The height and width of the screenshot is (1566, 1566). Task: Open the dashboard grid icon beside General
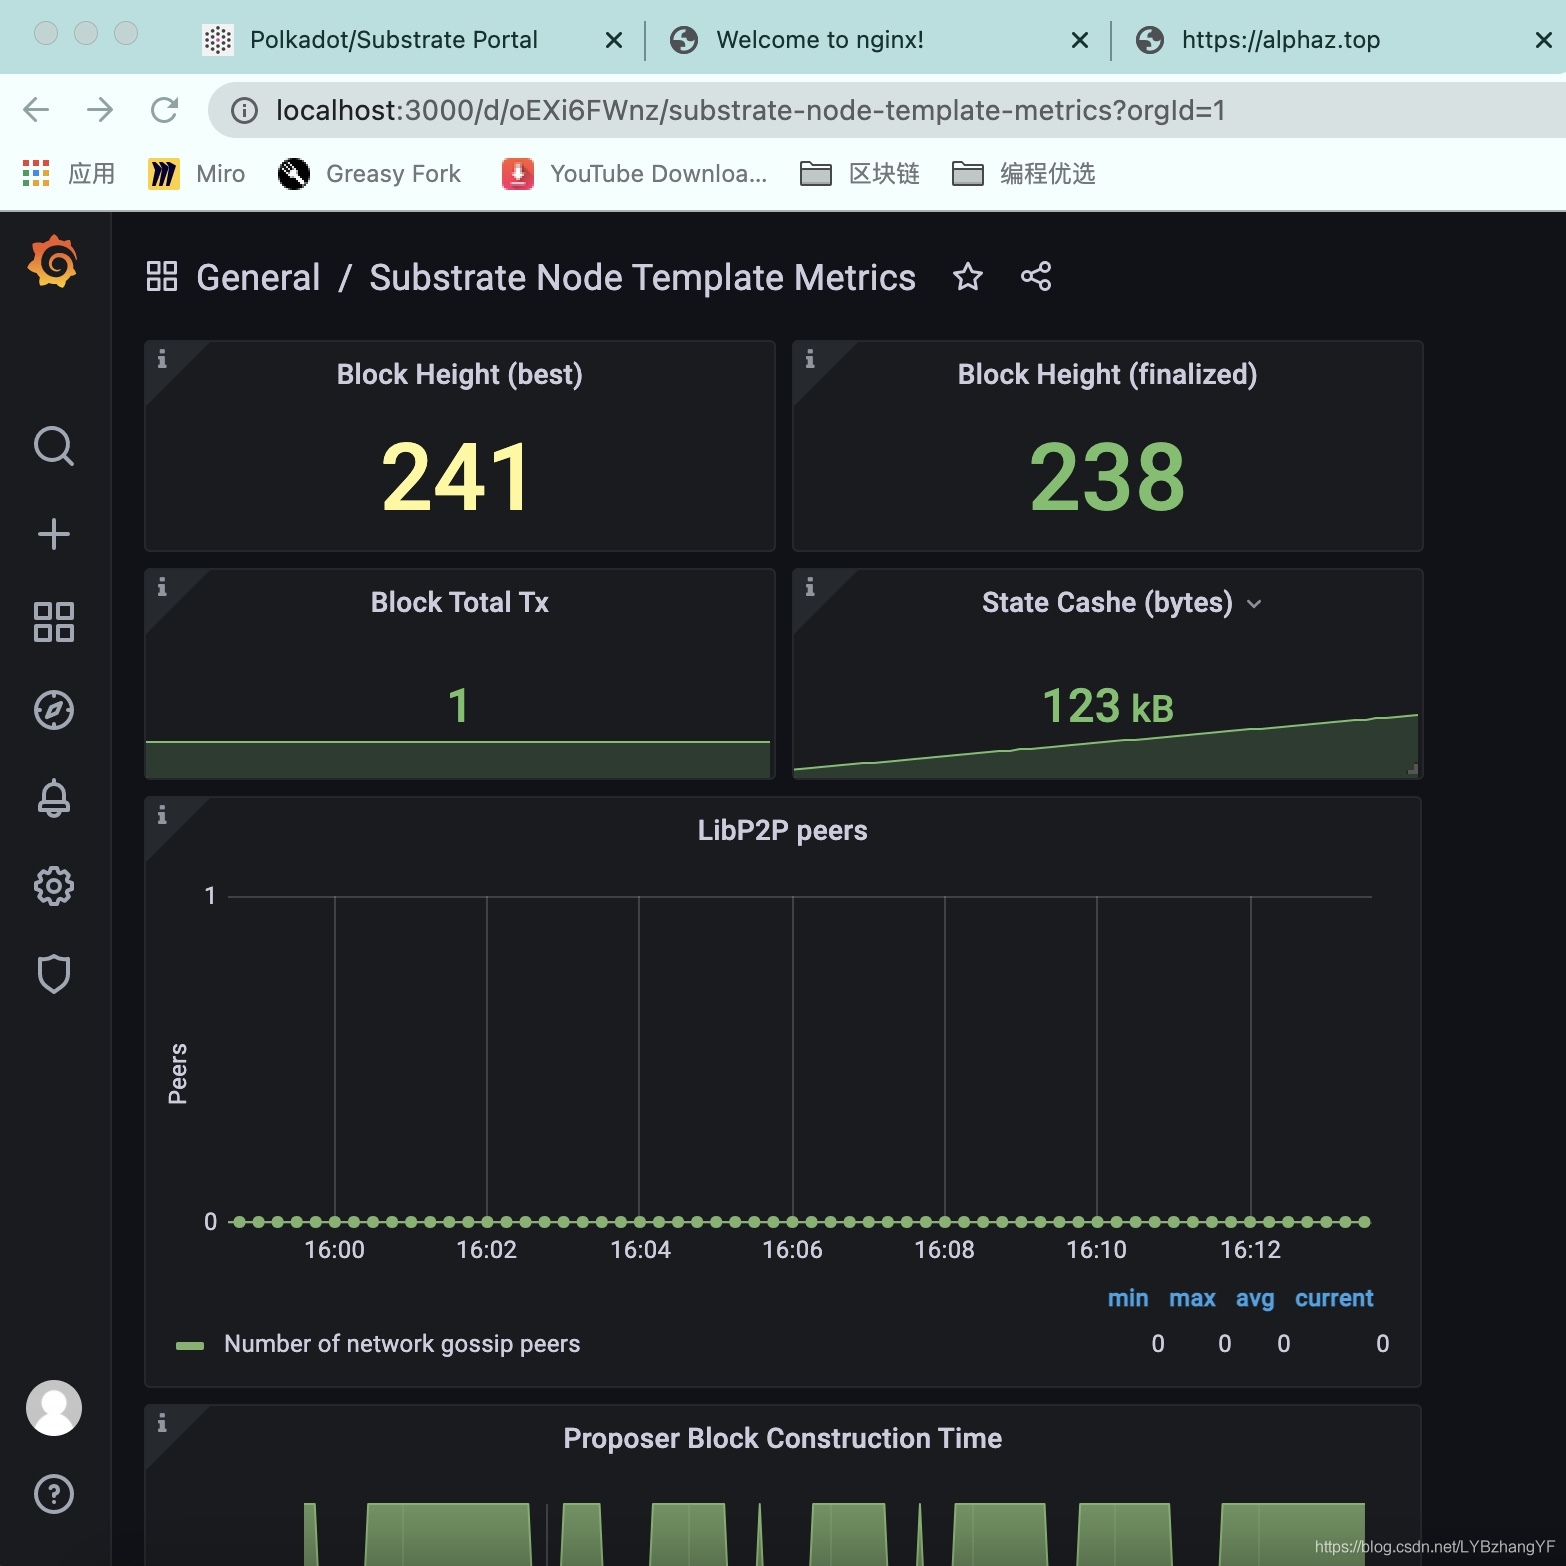(162, 276)
